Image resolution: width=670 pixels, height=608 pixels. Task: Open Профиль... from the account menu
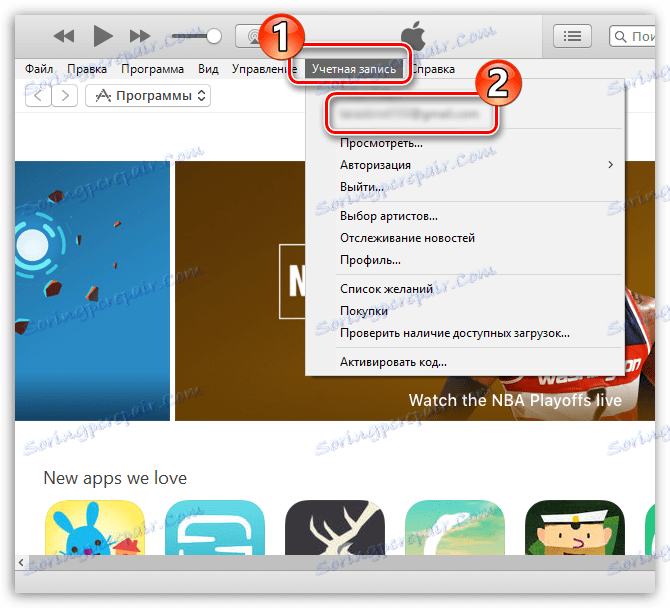point(465,260)
